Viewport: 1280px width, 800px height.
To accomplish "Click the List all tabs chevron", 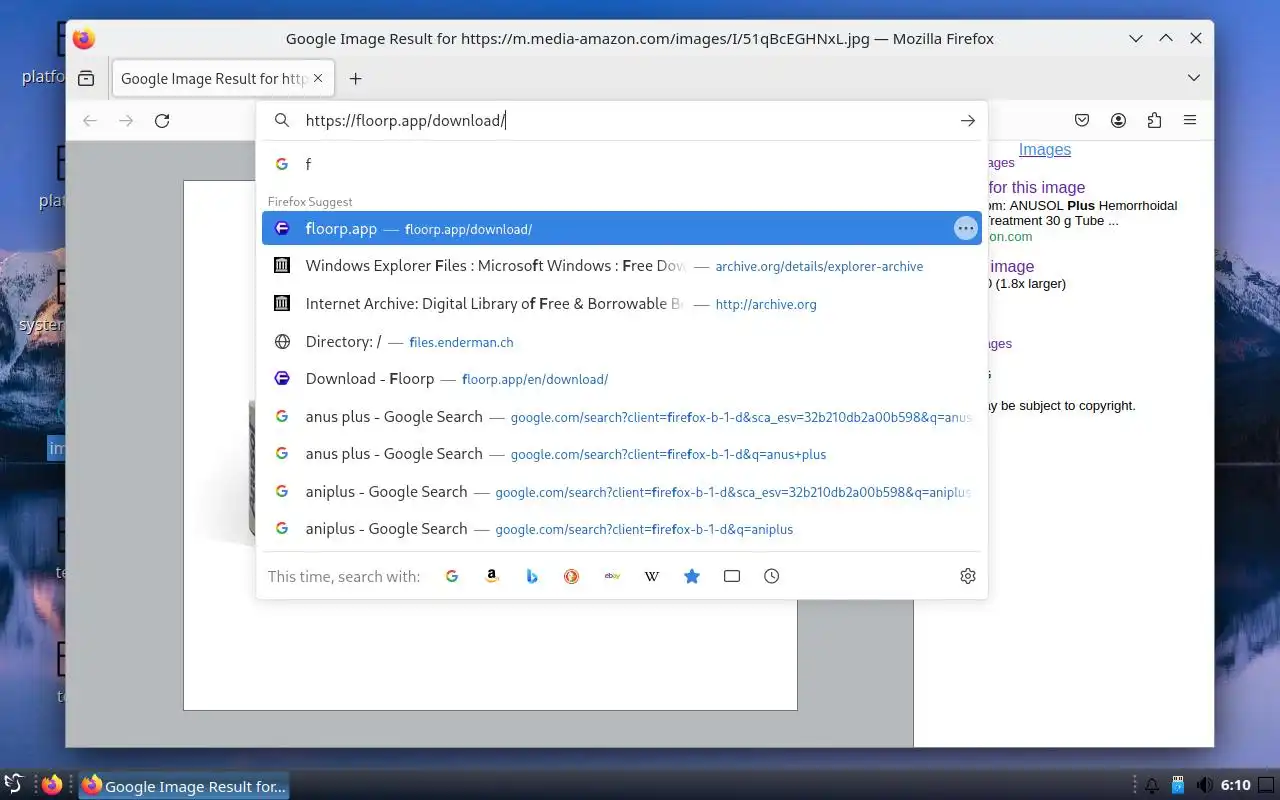I will point(1194,78).
